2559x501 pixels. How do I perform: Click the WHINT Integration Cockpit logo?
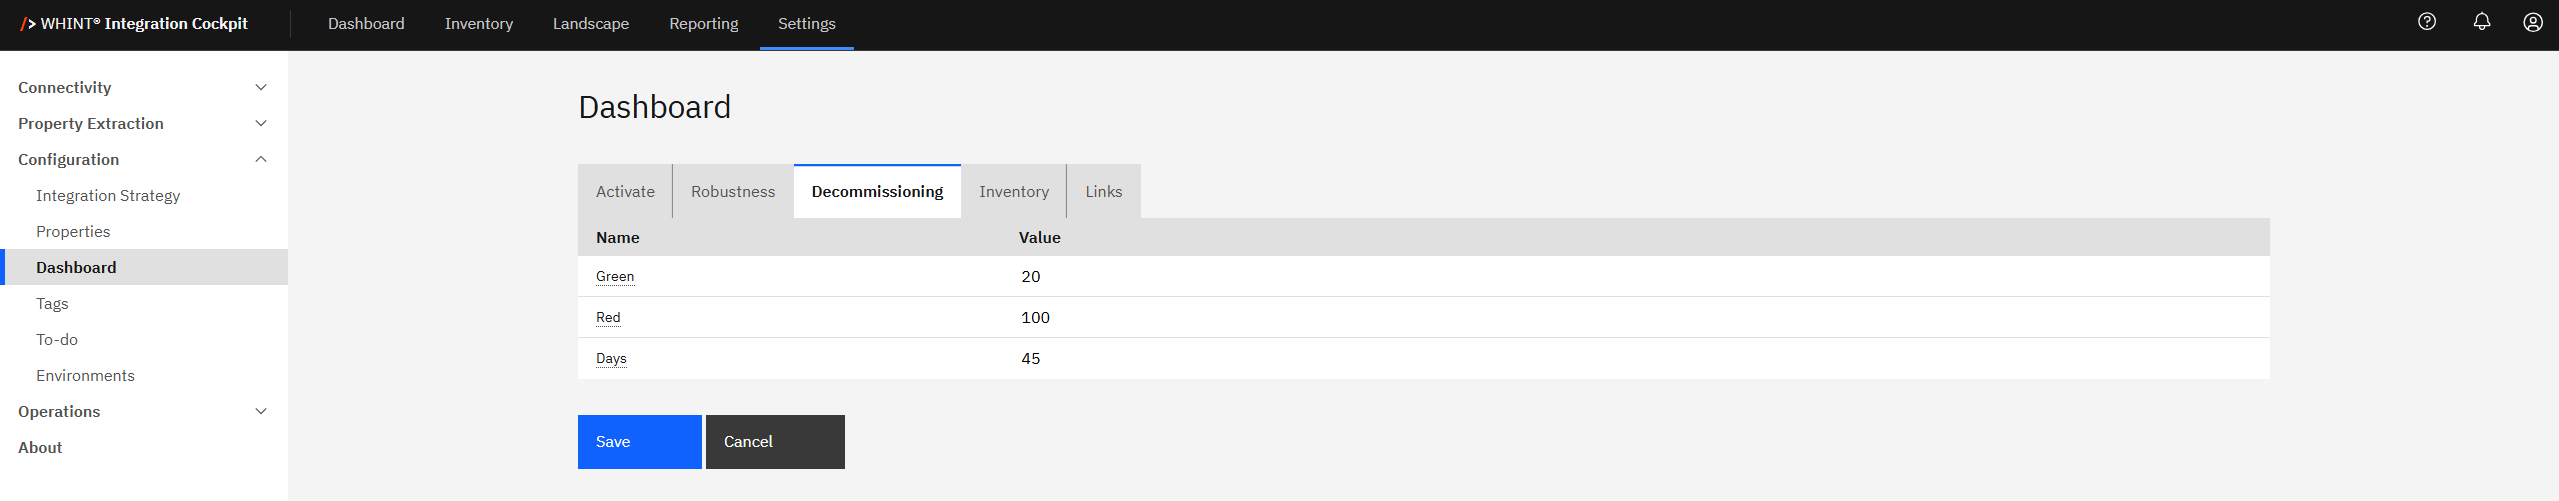(135, 24)
